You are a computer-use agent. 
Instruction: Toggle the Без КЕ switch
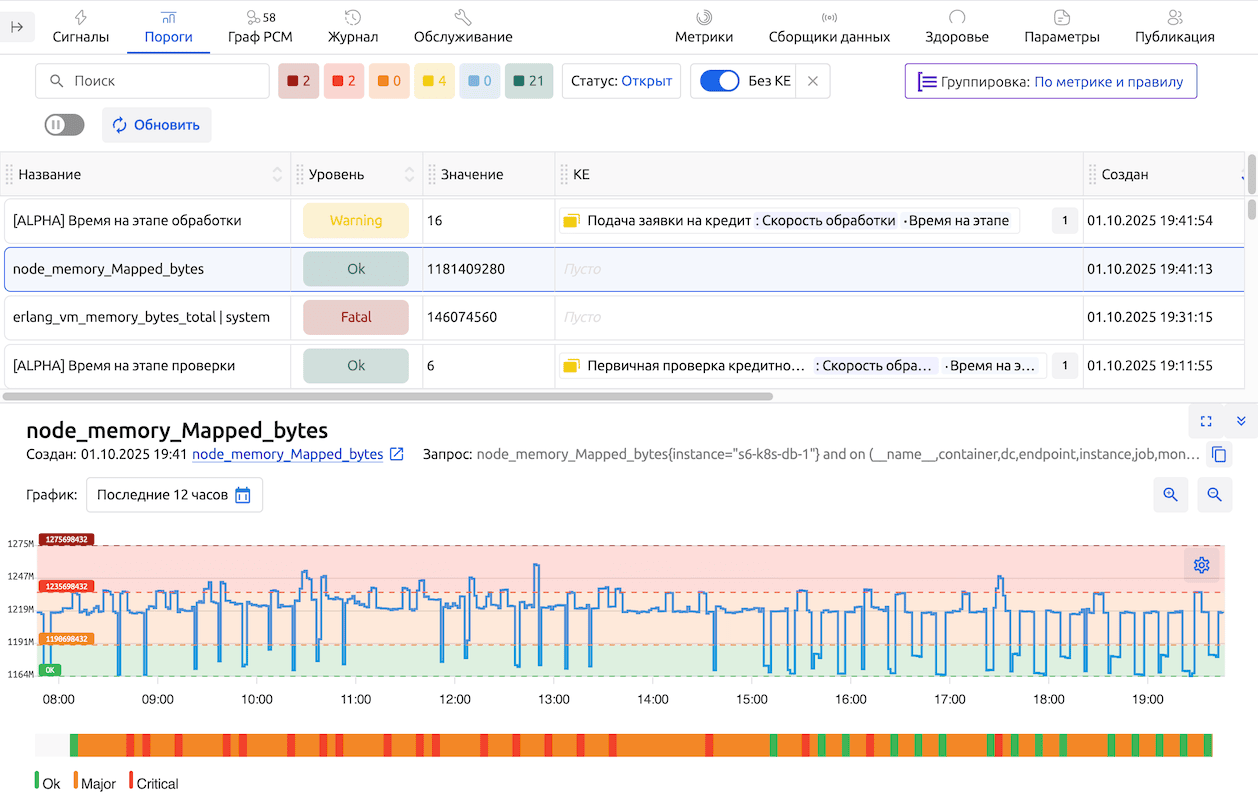[x=719, y=81]
